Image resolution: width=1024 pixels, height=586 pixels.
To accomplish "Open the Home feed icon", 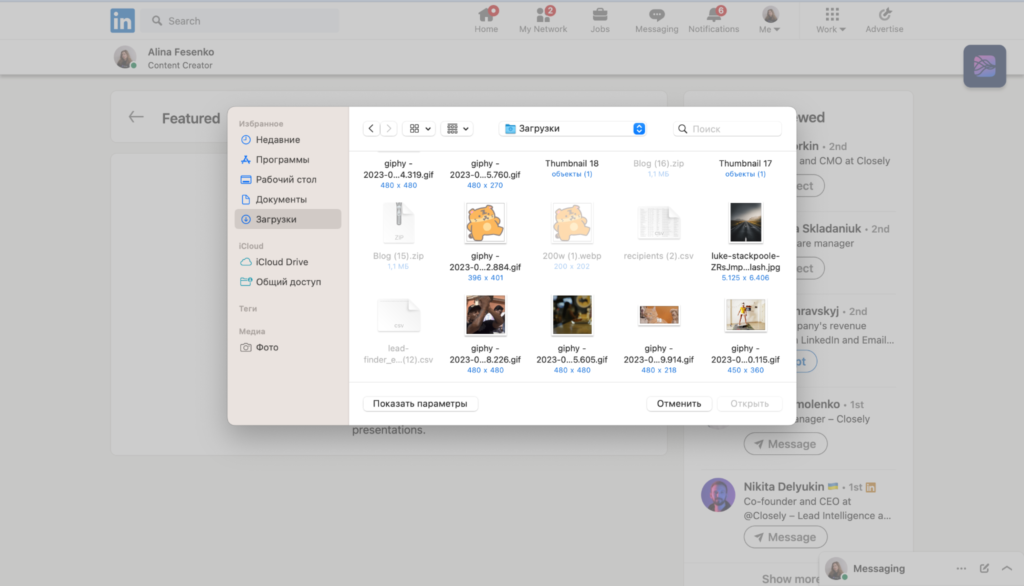I will (x=486, y=16).
